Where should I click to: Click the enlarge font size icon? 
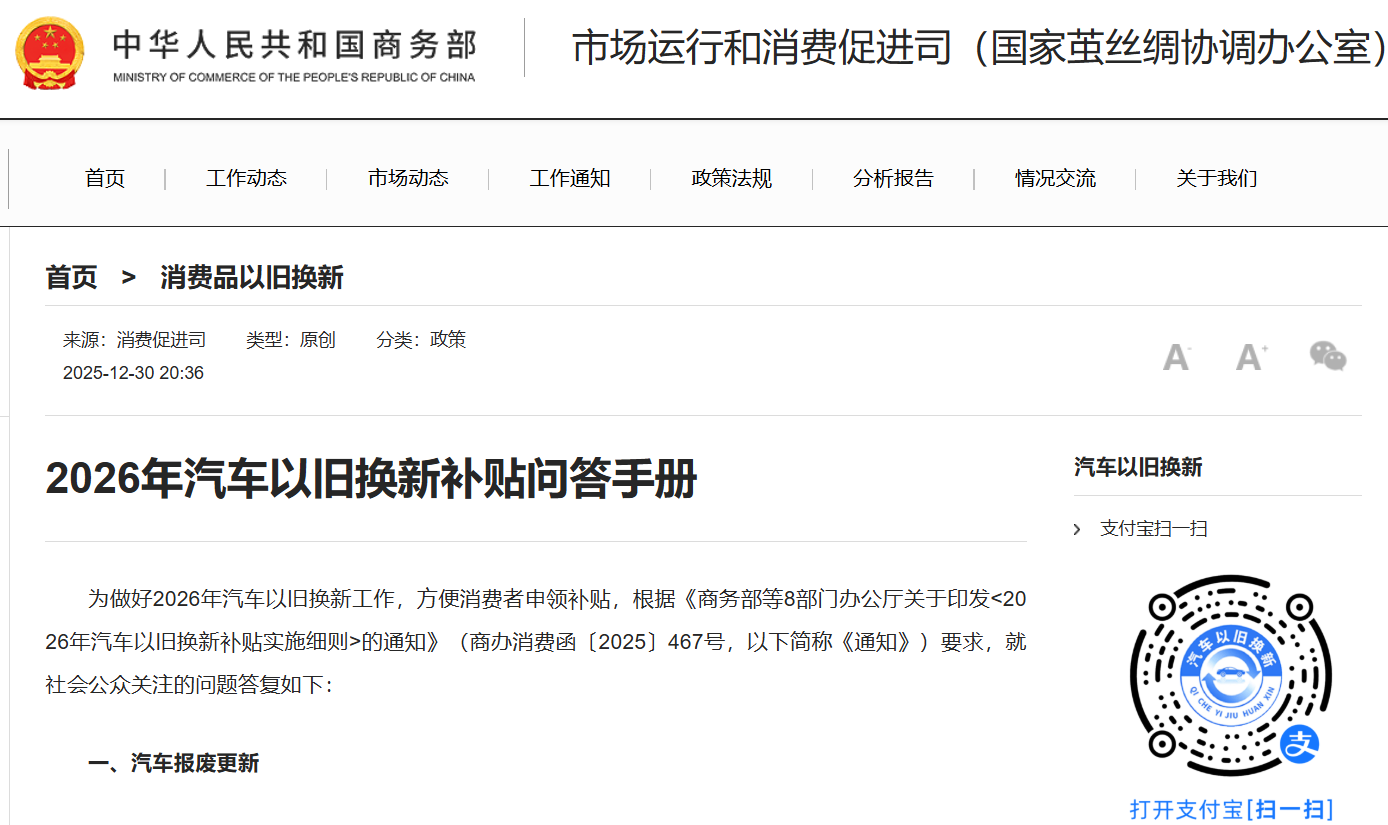[1250, 357]
